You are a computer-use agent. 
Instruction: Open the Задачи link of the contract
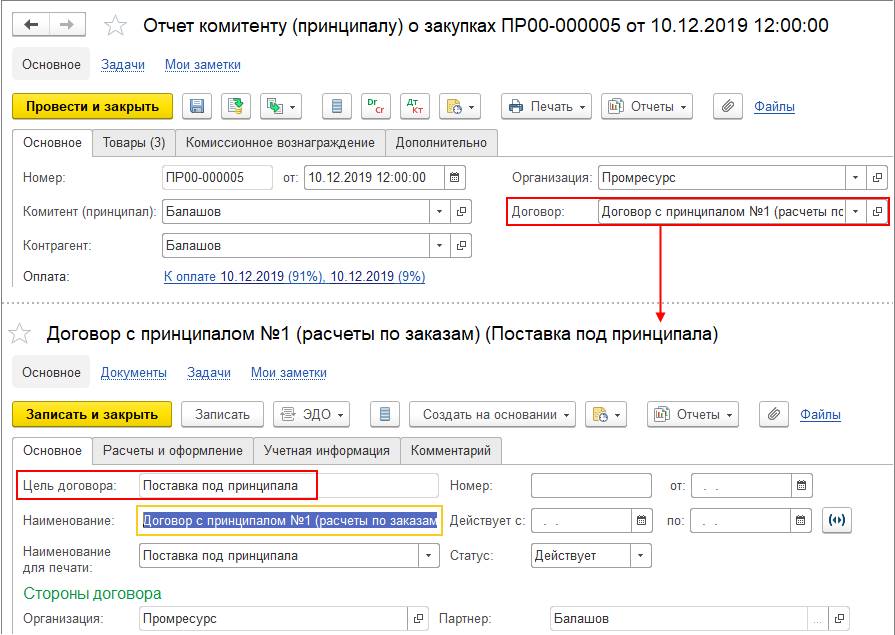coord(209,372)
